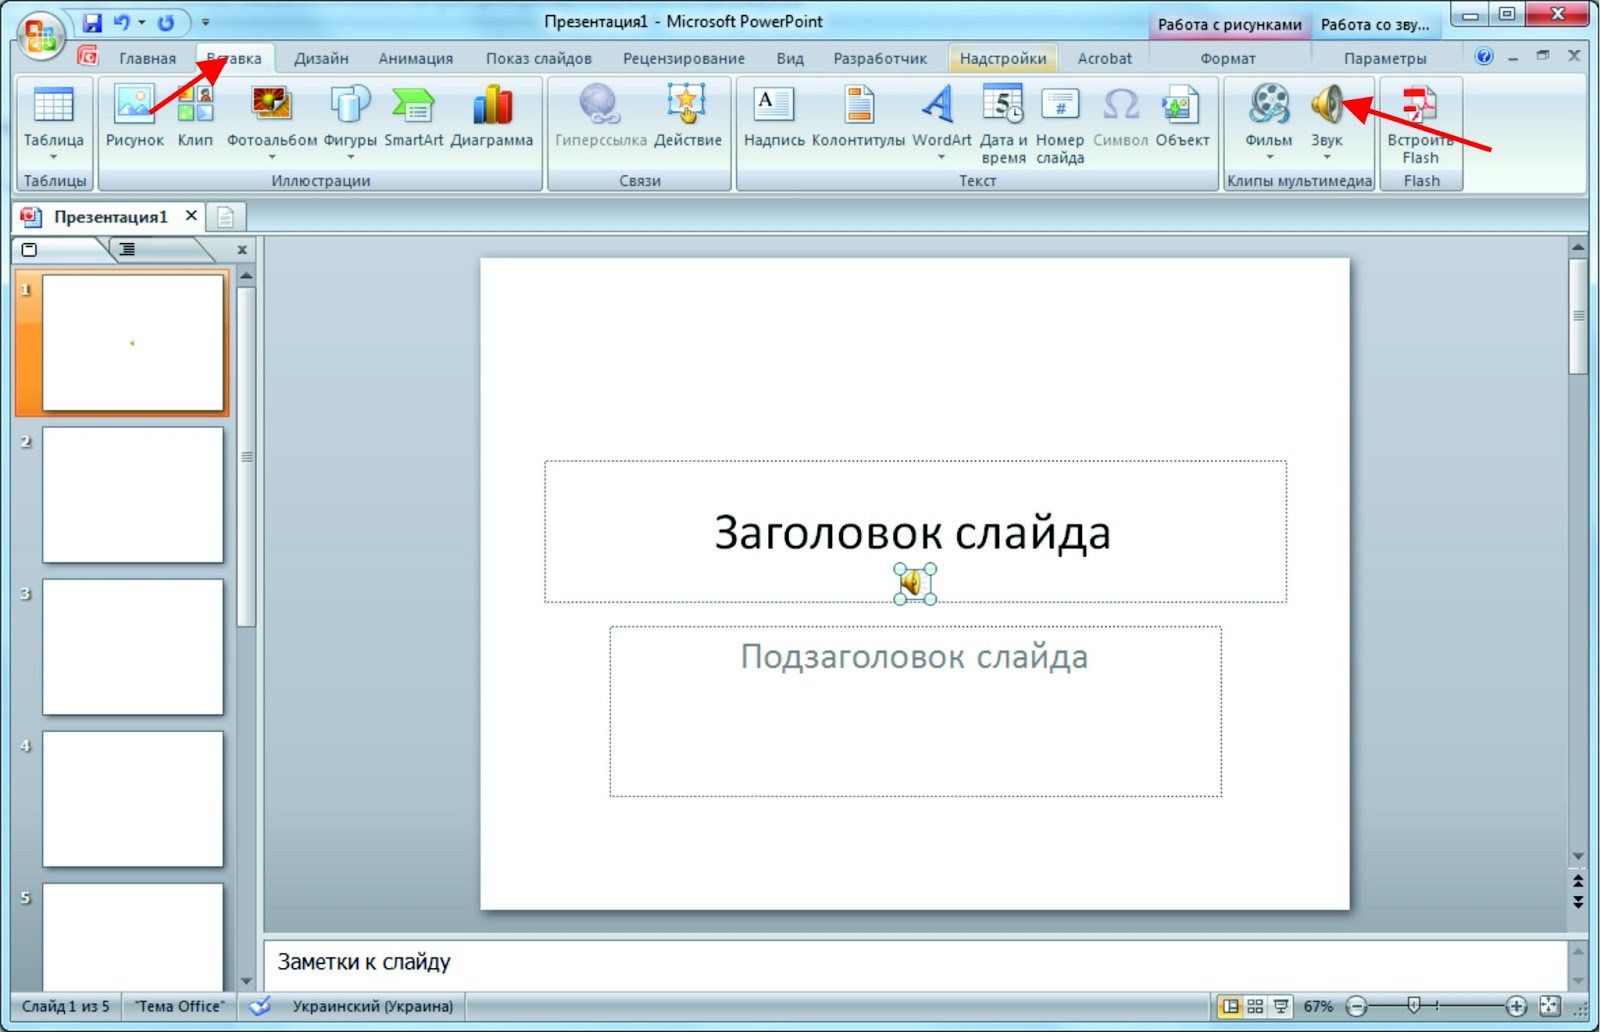Expand the Фотоальбом dropdown arrow
1600x1032 pixels.
point(271,157)
